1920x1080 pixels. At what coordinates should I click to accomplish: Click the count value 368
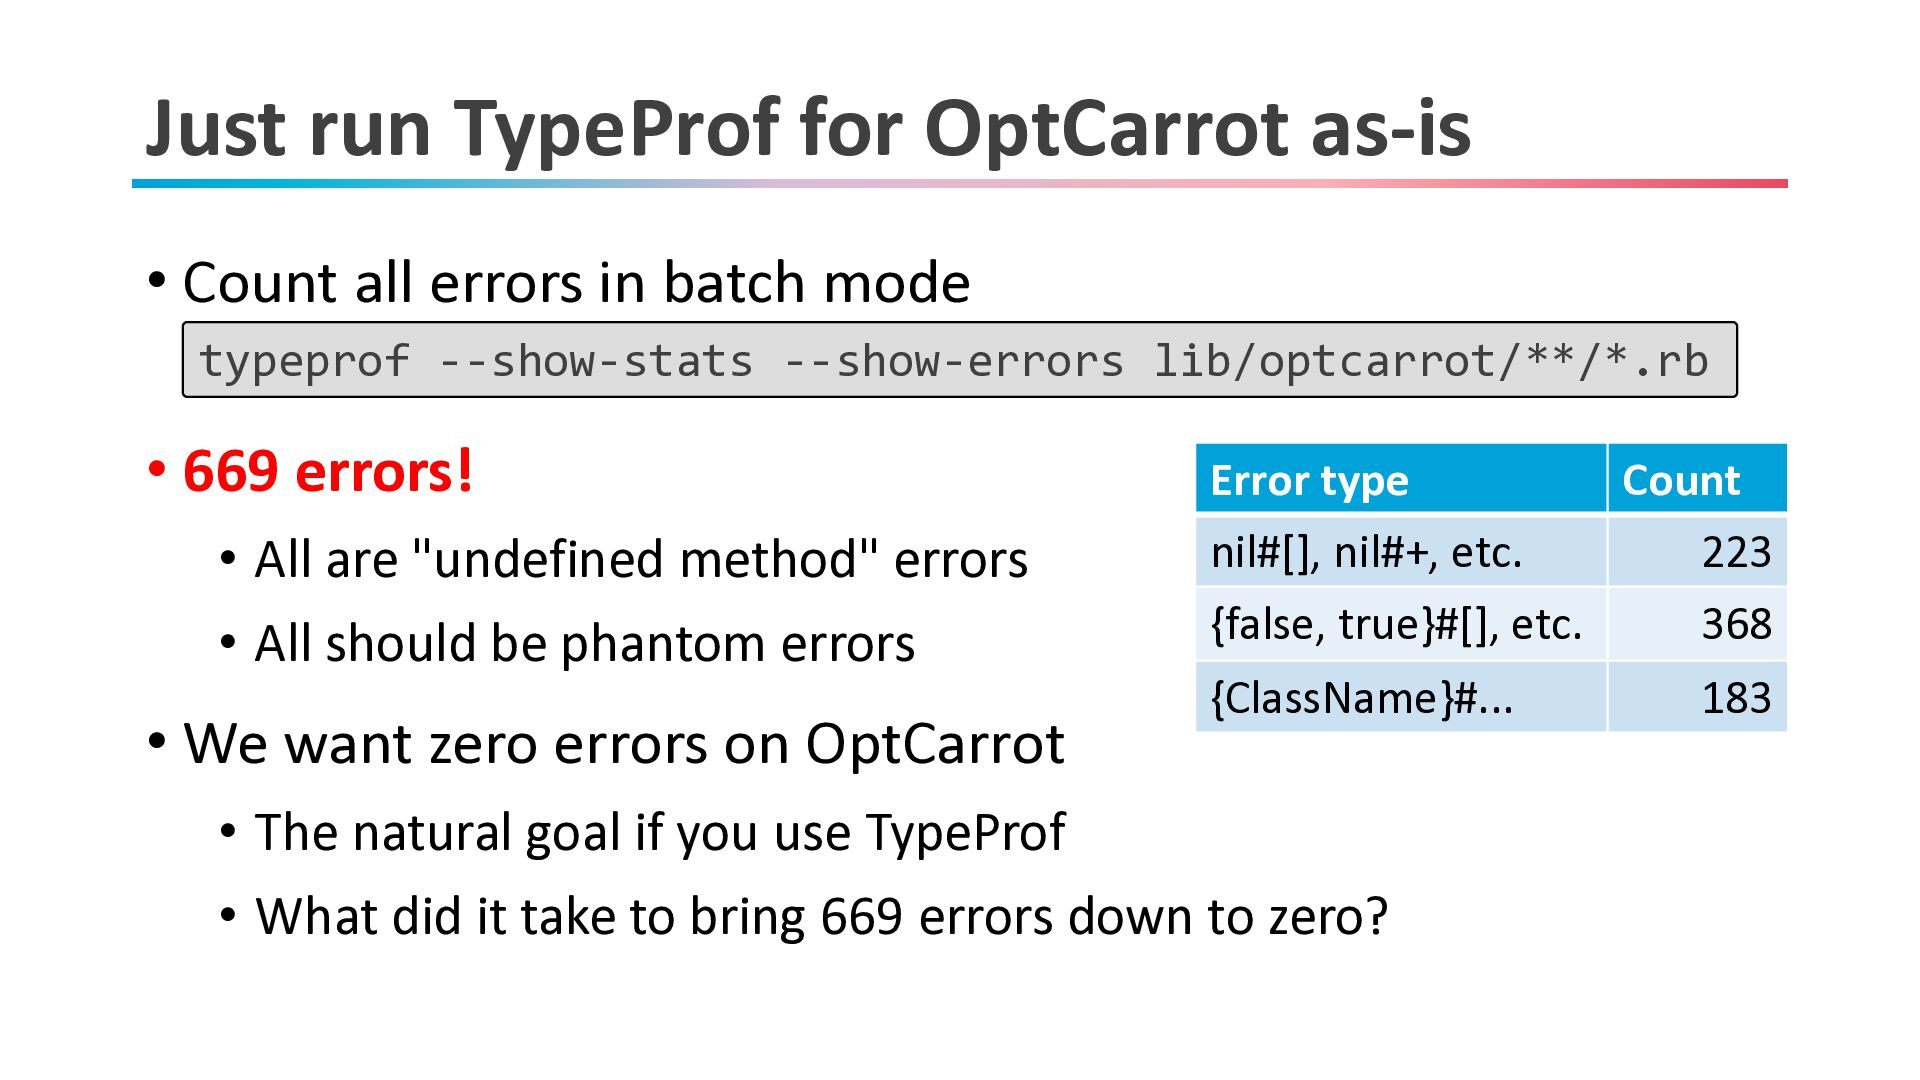1736,624
